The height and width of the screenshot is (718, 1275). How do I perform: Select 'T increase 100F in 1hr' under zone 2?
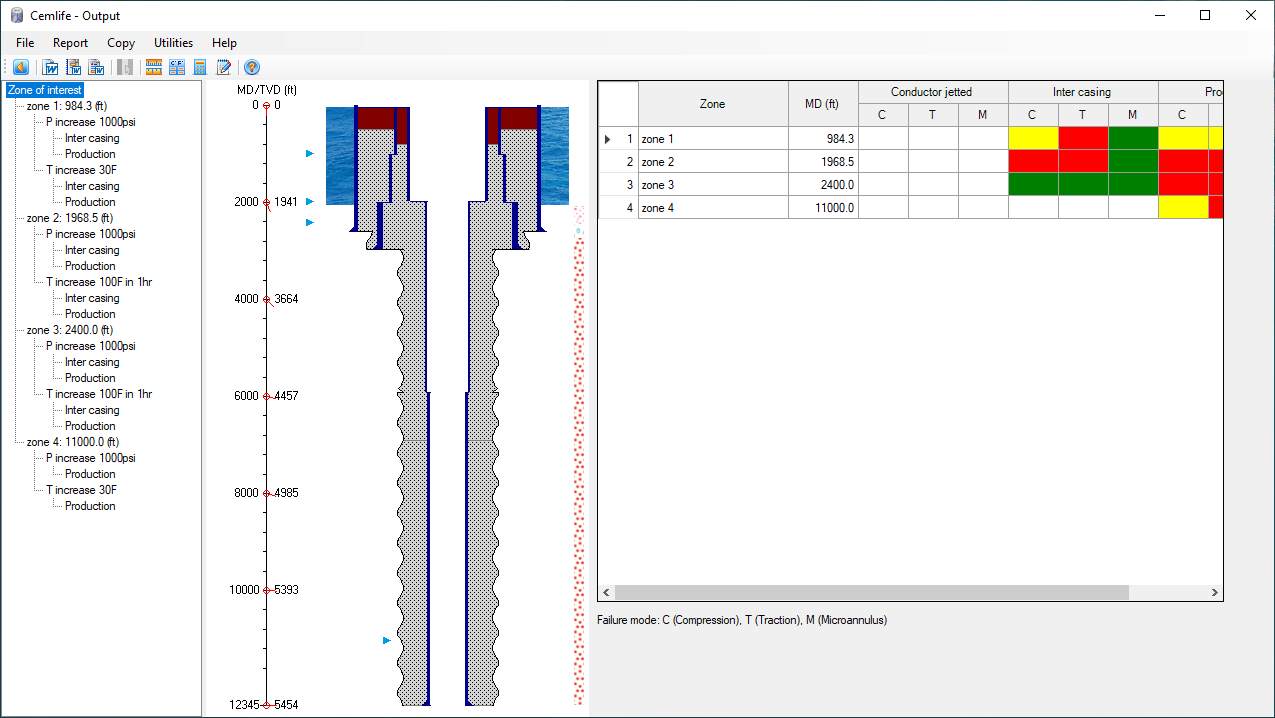tap(99, 282)
